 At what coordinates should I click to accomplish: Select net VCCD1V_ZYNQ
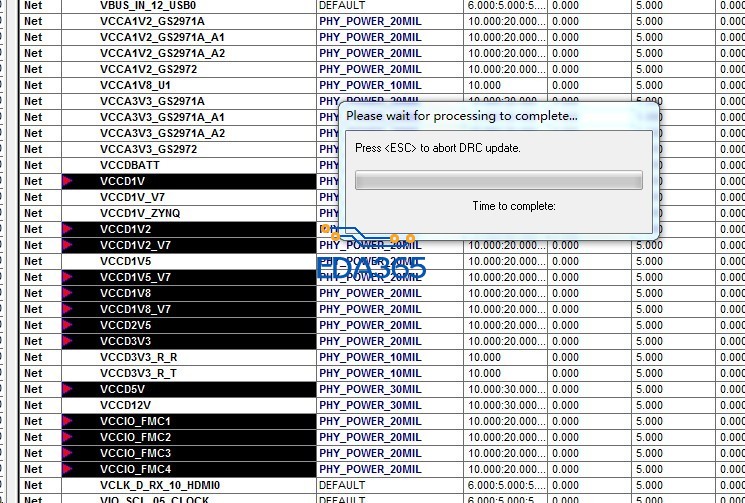pyautogui.click(x=140, y=213)
